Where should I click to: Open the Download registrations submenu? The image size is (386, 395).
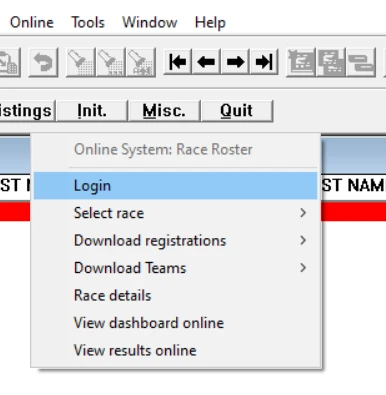[175, 241]
